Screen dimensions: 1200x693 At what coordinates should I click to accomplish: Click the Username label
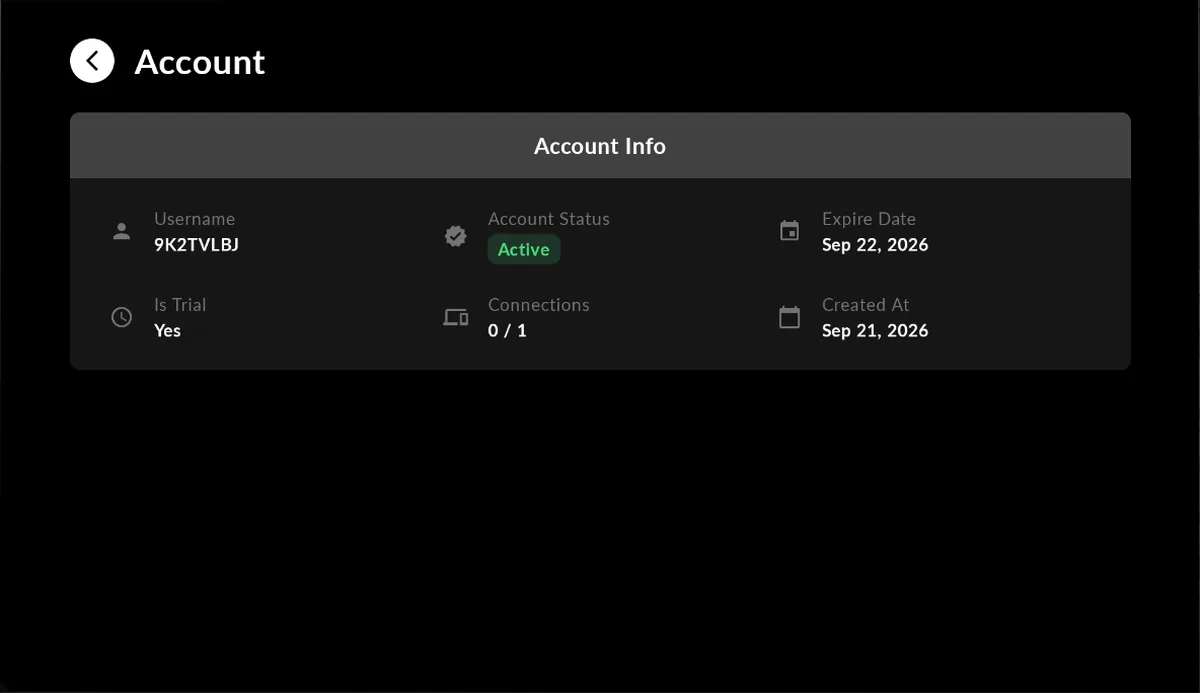click(x=194, y=219)
